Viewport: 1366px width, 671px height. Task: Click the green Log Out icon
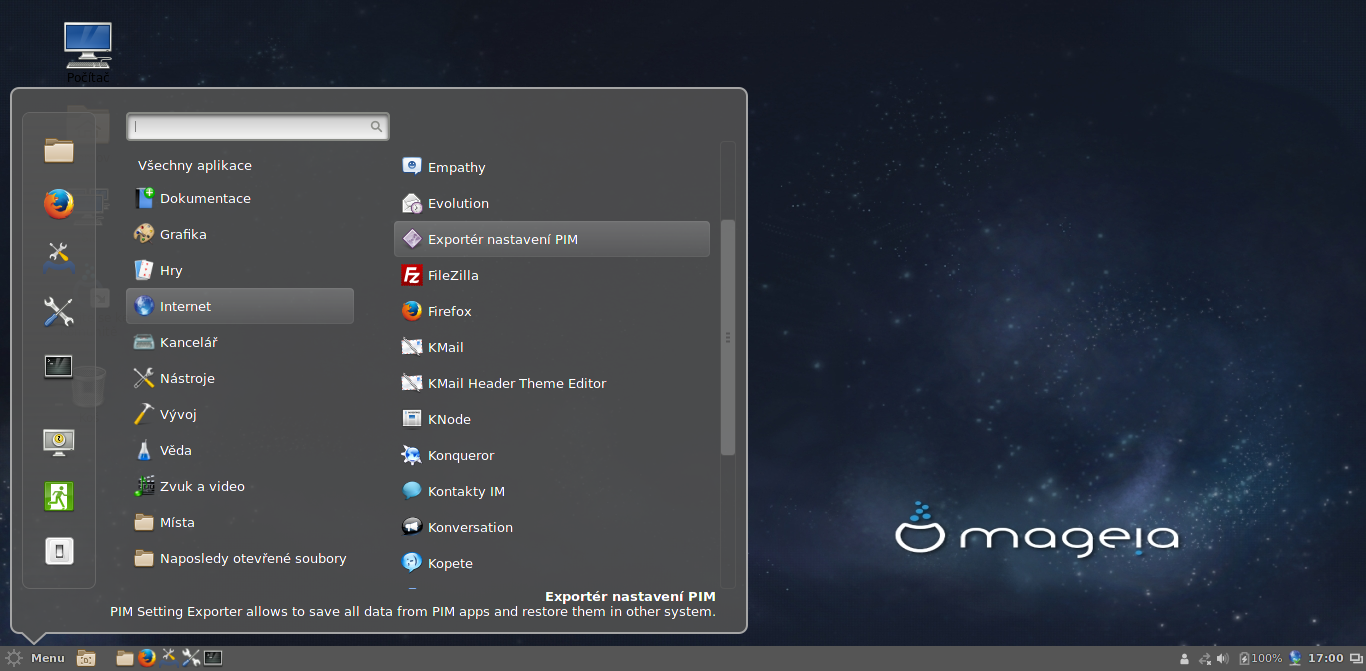pyautogui.click(x=59, y=496)
